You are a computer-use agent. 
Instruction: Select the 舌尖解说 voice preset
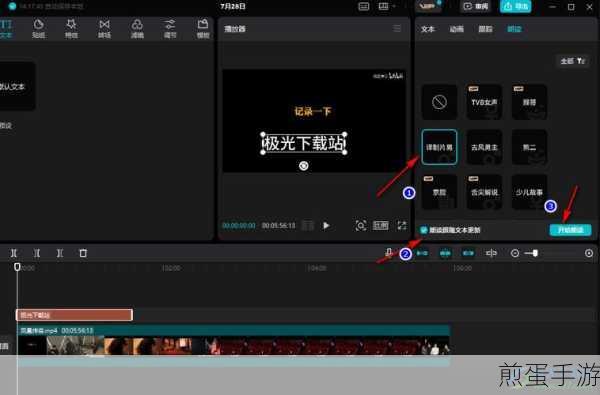coord(484,192)
